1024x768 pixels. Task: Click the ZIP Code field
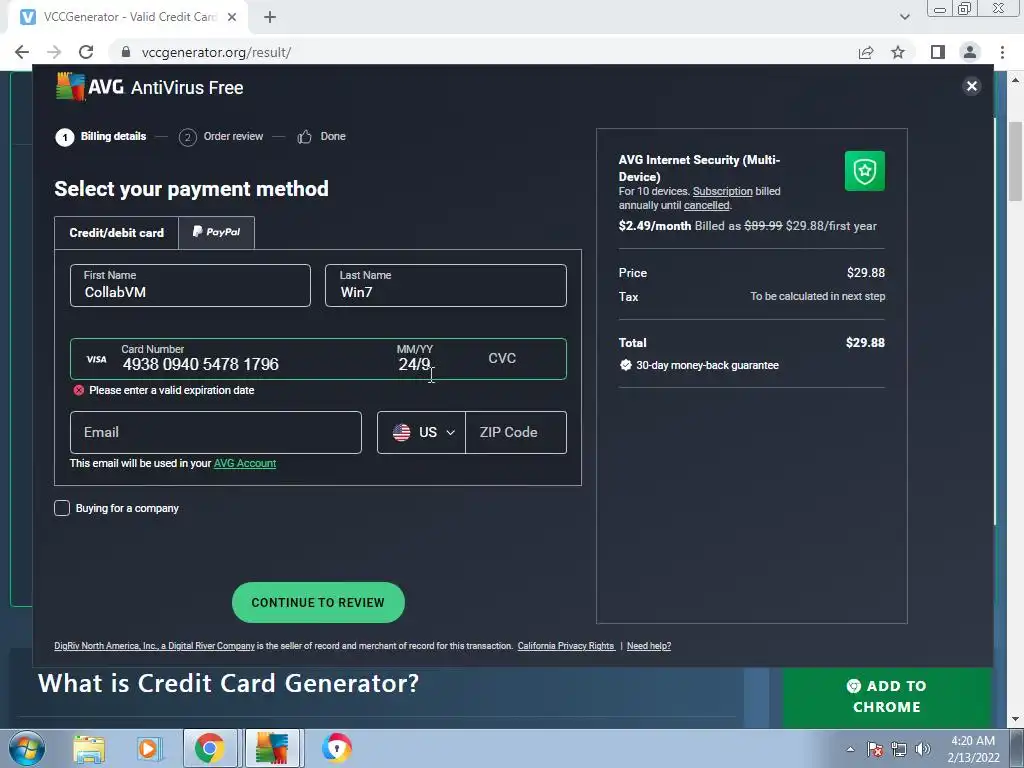click(x=516, y=432)
